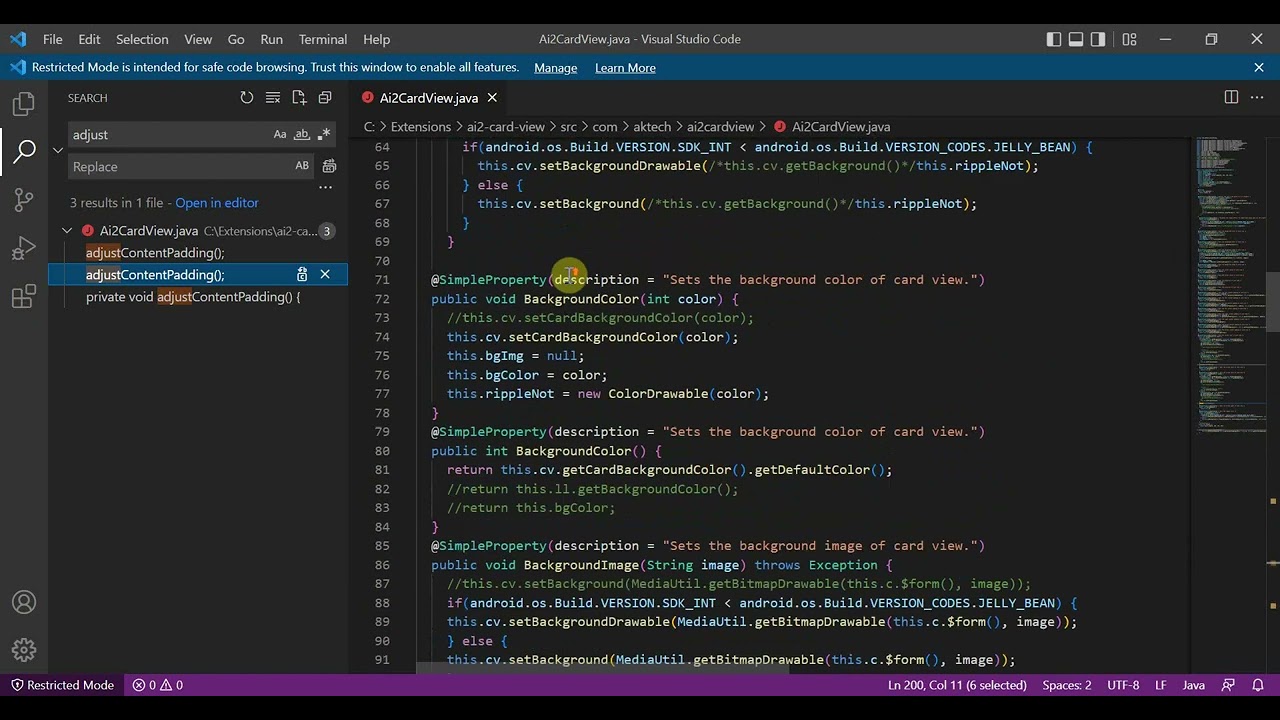This screenshot has height=720, width=1280.
Task: Replace the selected adjustContentPadding match
Action: (x=302, y=274)
